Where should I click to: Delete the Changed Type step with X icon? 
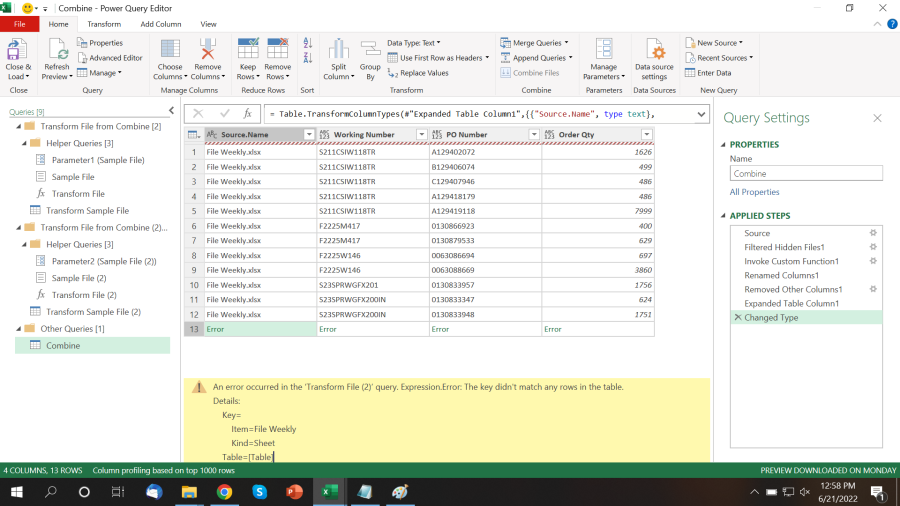click(x=738, y=317)
